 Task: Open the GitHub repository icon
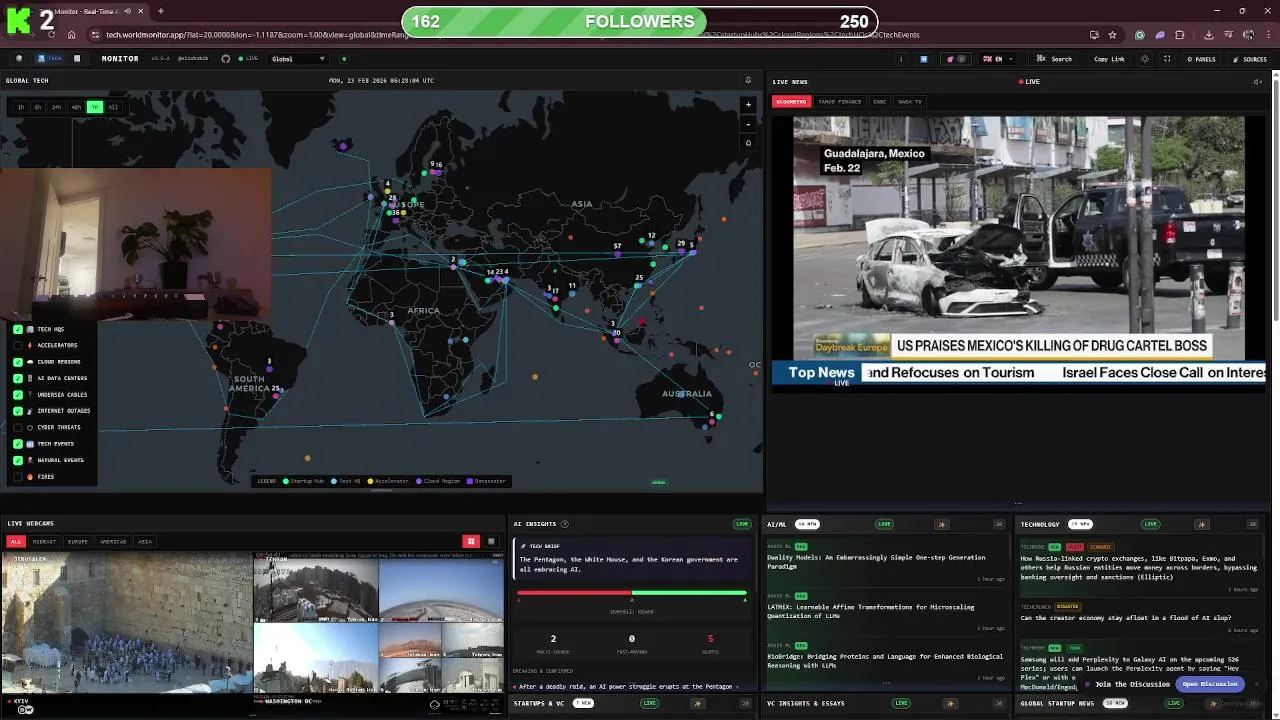coord(225,59)
